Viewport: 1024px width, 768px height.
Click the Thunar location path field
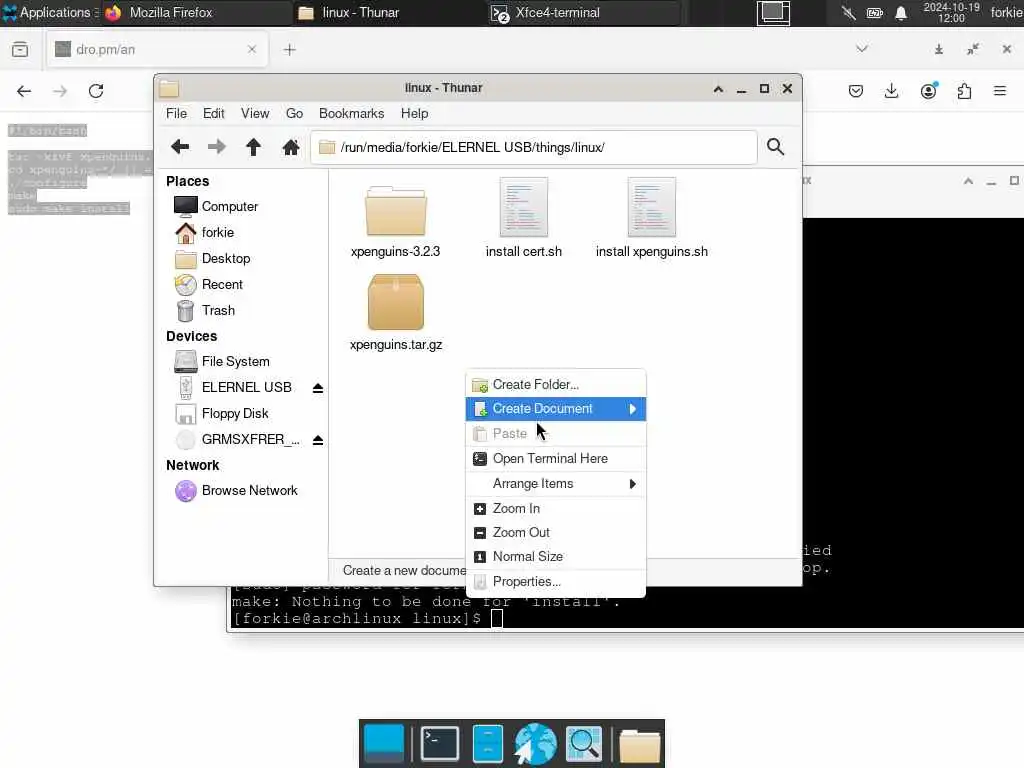[534, 148]
